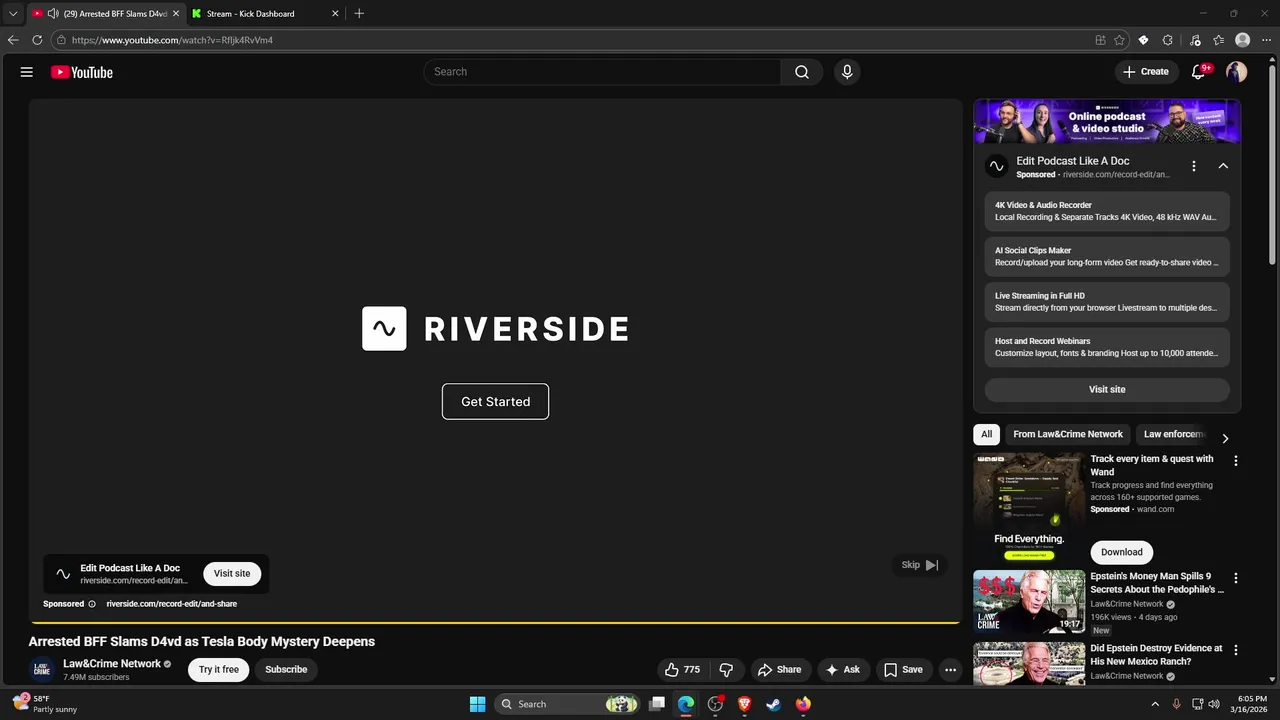Open Brave browser from taskbar
Screen dimensions: 1280x720
[x=744, y=704]
